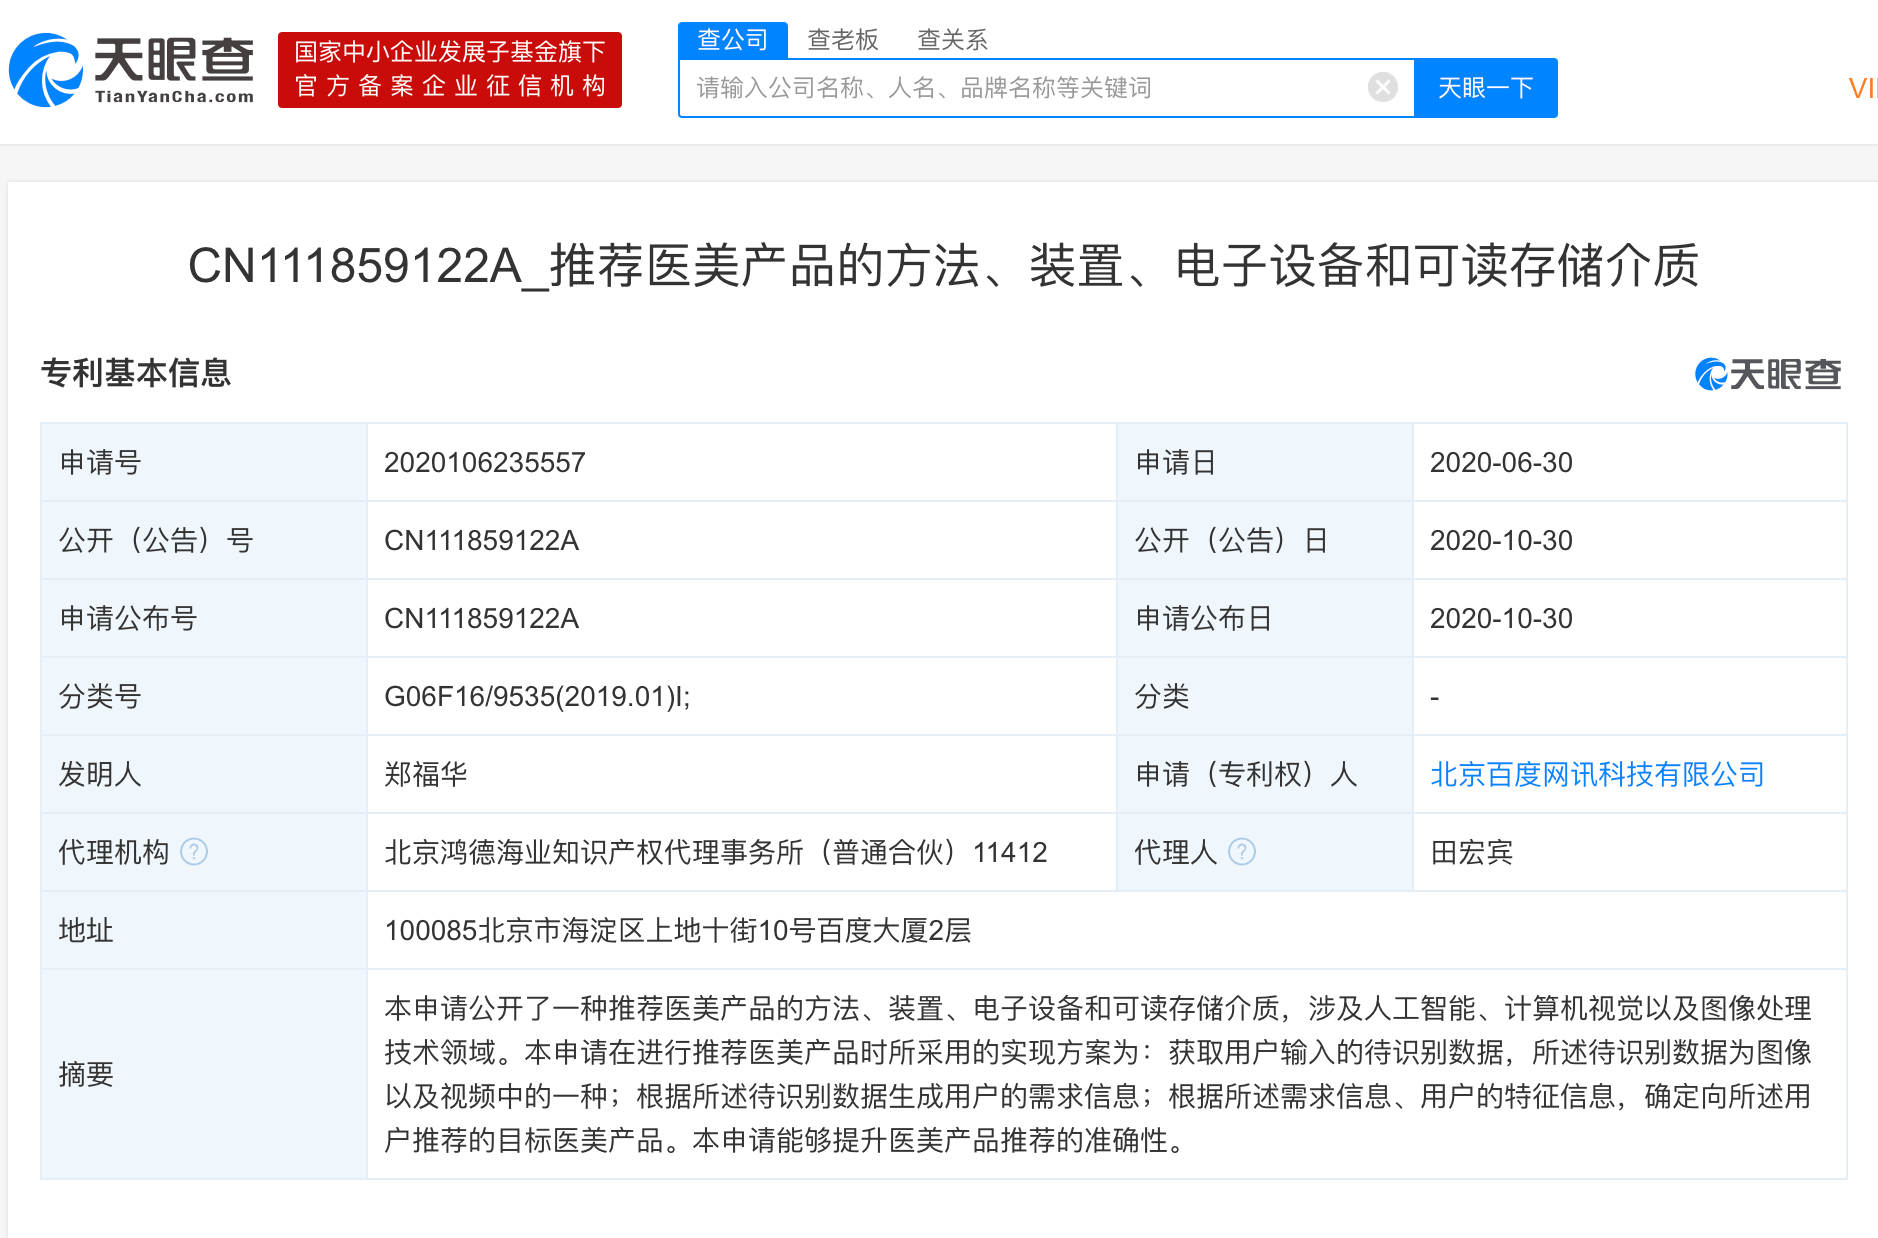Switch to the 查公司 tab
This screenshot has width=1878, height=1238.
732,38
